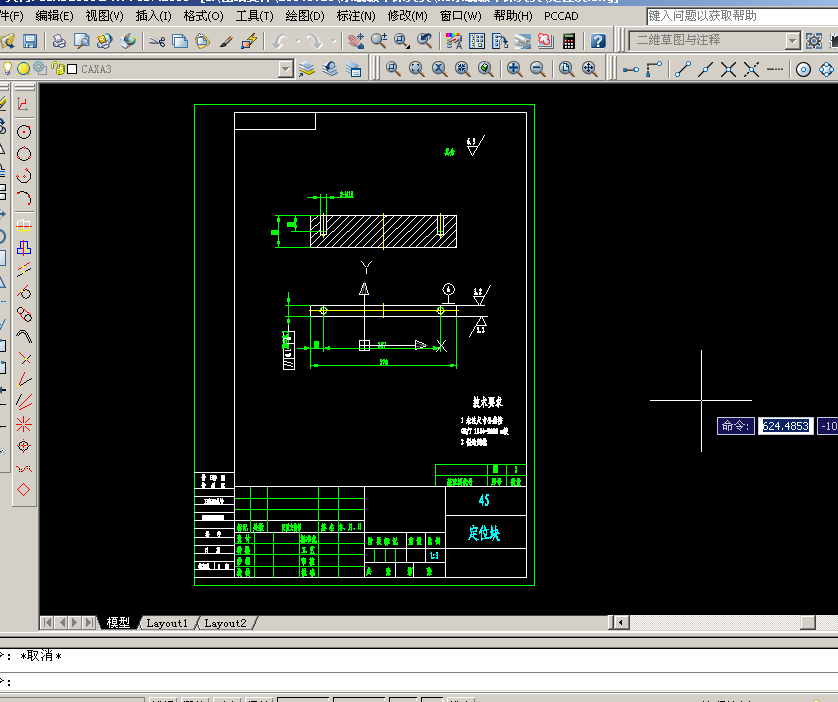Open the 绘图(D) menu
Viewport: 838px width, 702px height.
coord(305,16)
